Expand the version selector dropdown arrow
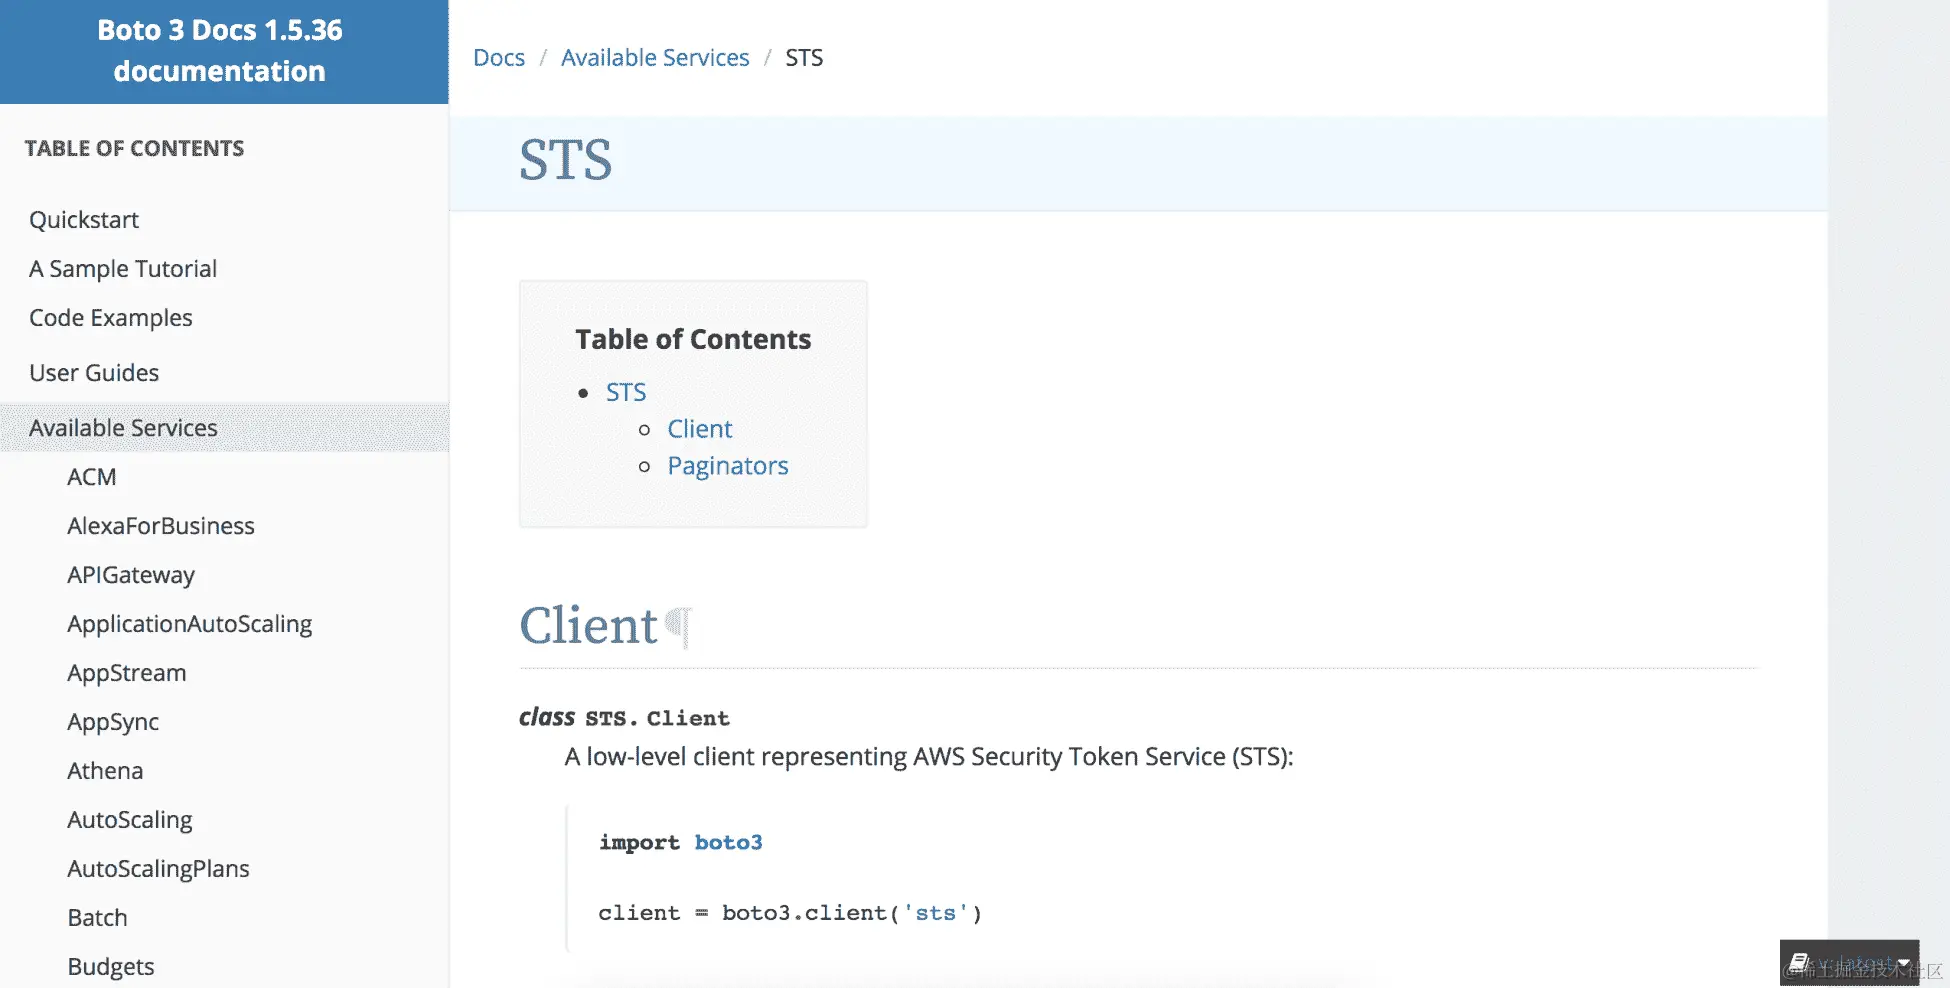 1903,964
